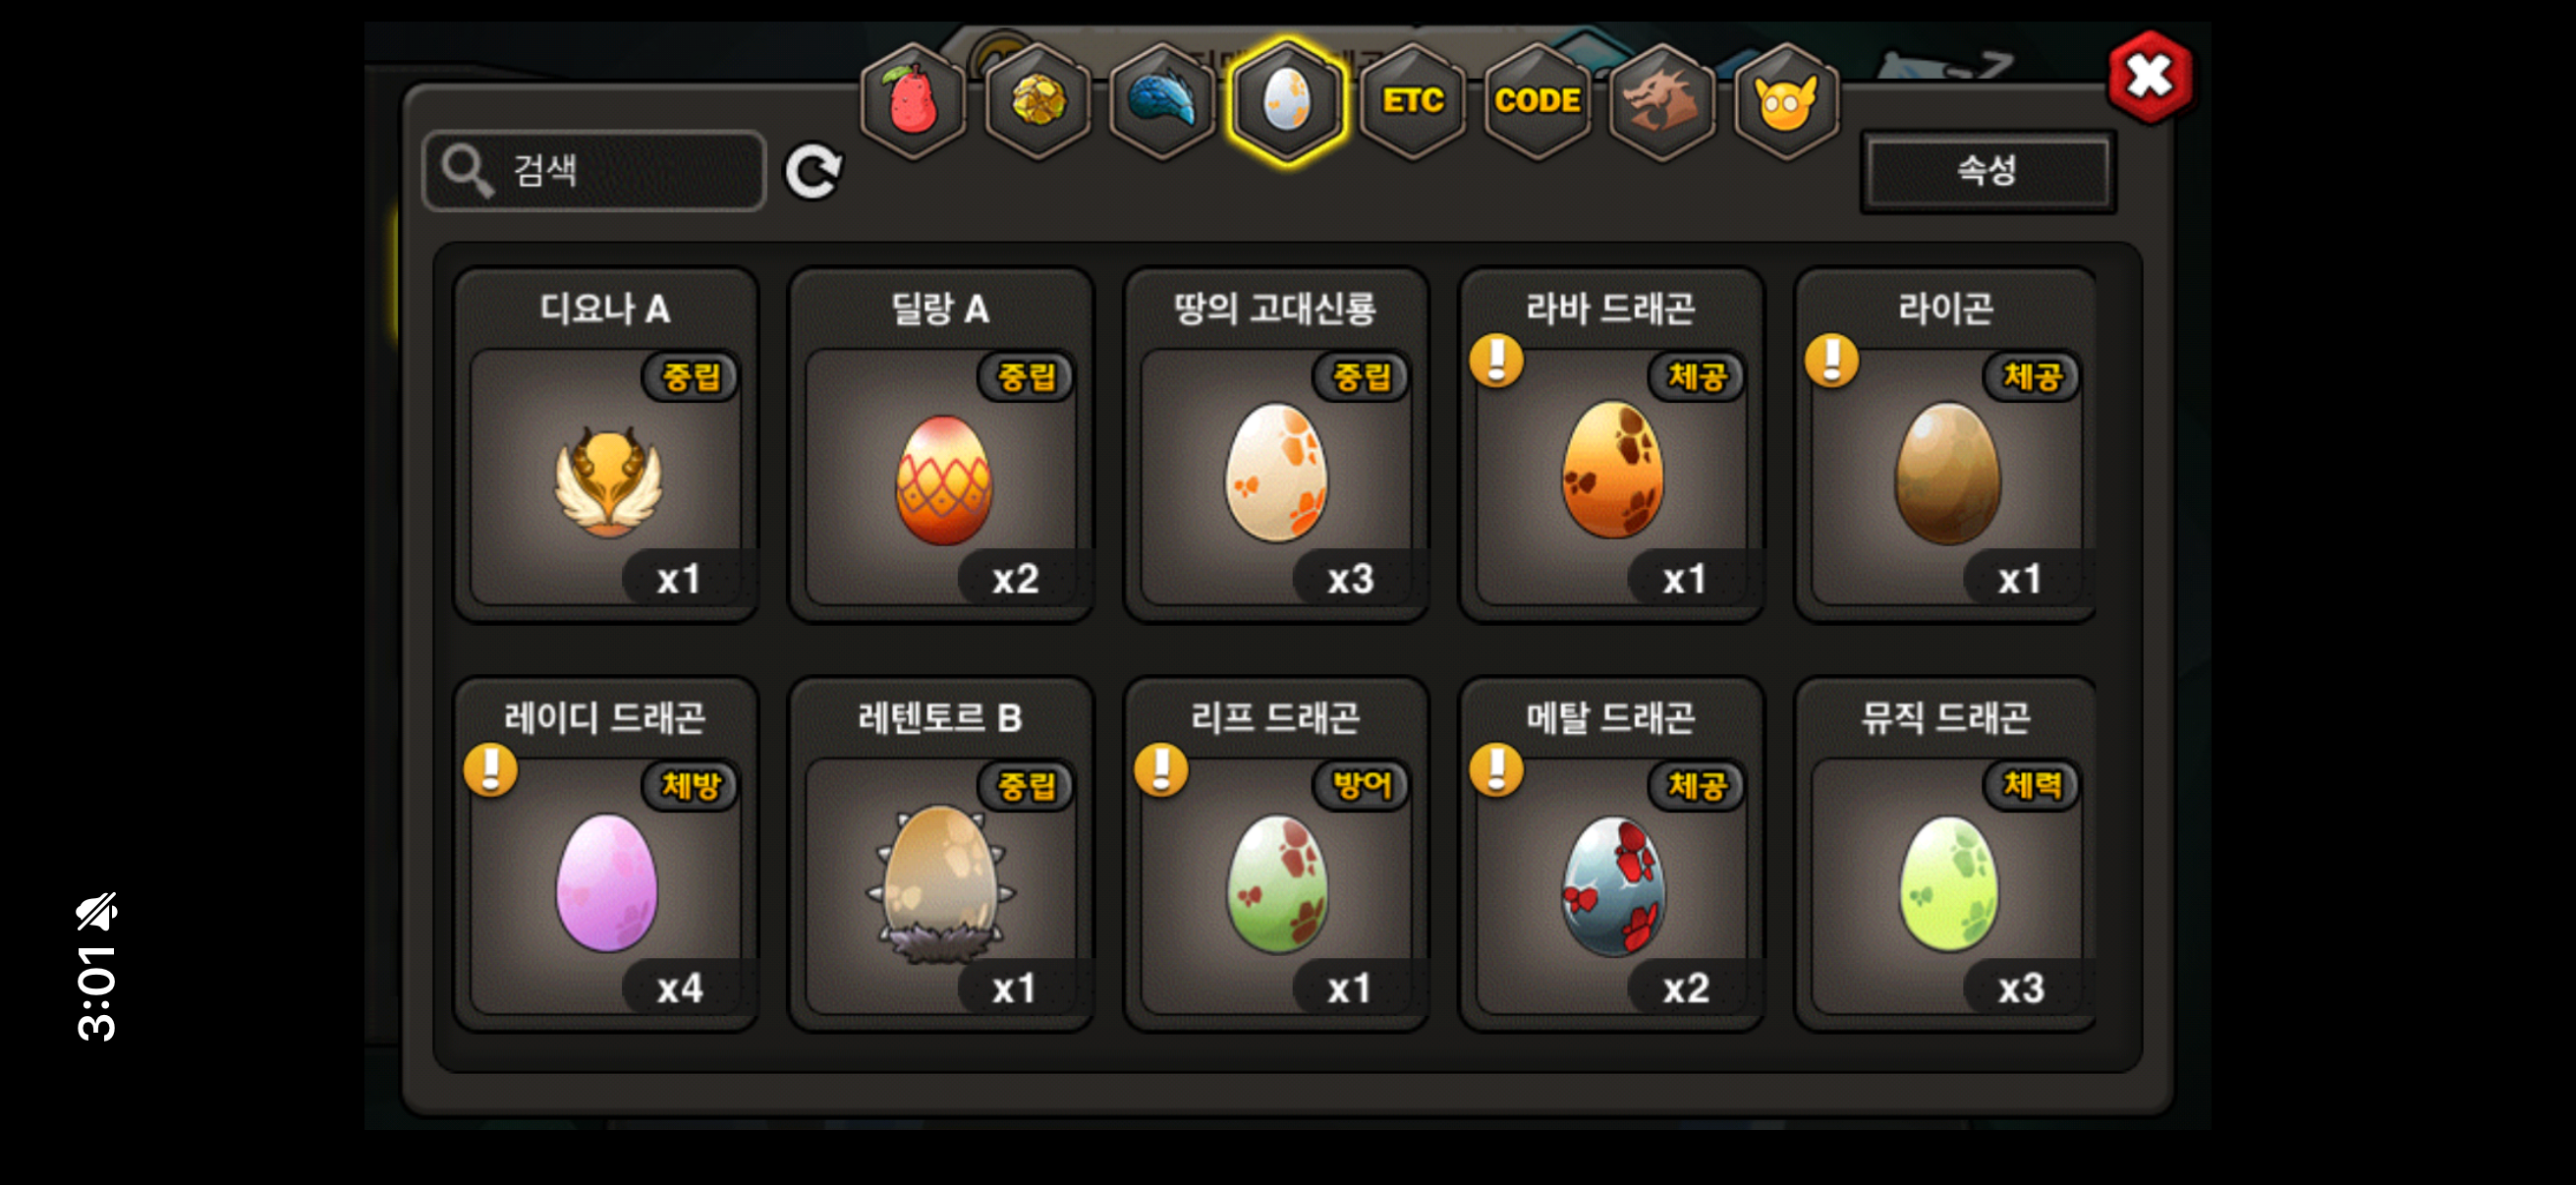This screenshot has height=1185, width=2576.
Task: Choose the 레이디 드래곤 pink egg
Action: tap(606, 854)
